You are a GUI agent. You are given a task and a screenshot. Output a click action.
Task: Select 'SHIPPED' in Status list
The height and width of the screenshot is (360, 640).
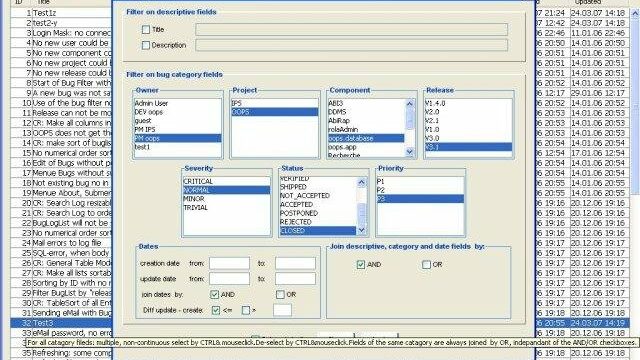click(318, 187)
